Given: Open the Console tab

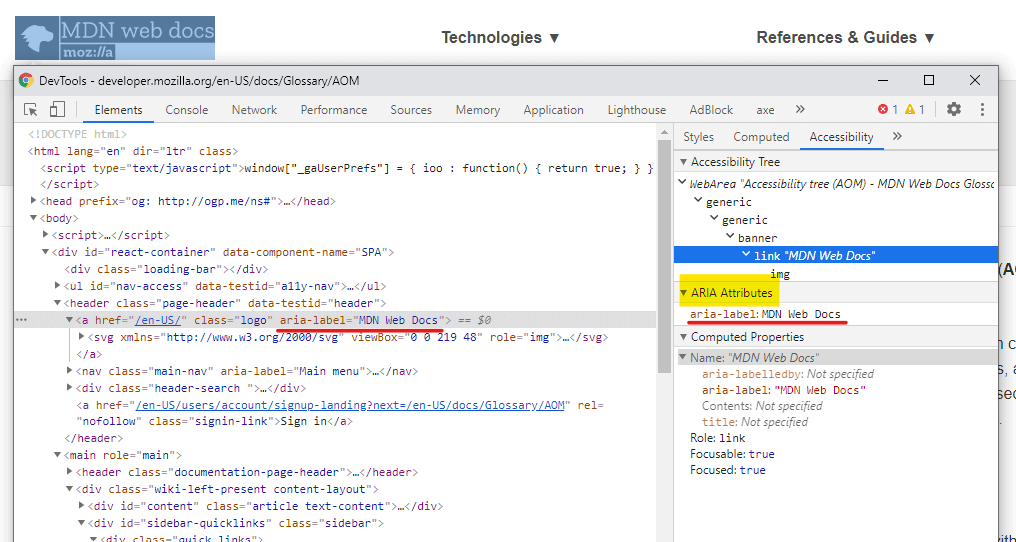Looking at the screenshot, I should (x=187, y=110).
